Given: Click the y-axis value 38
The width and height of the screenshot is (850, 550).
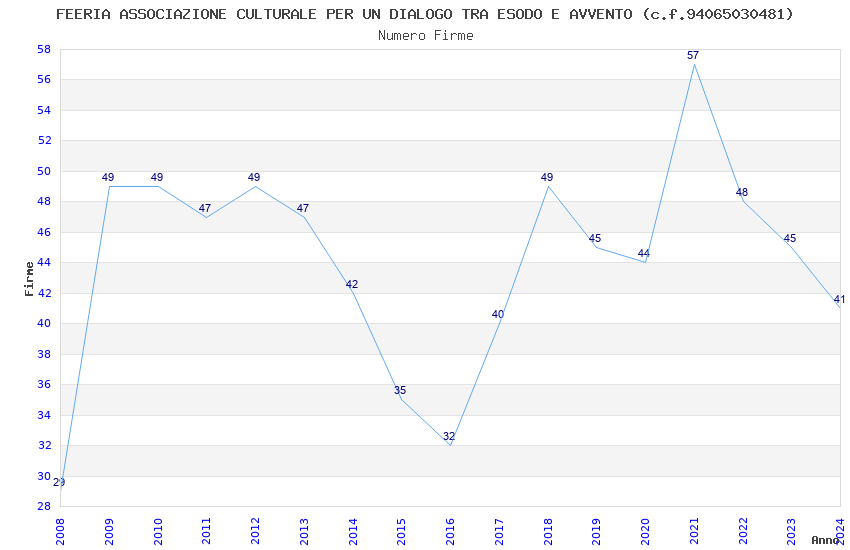Looking at the screenshot, I should tap(44, 354).
